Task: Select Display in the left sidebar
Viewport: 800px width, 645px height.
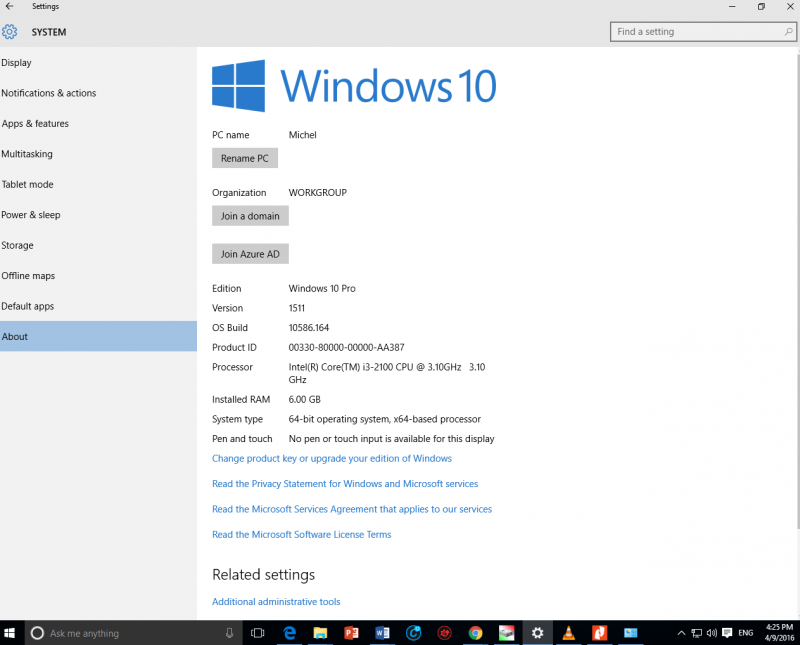Action: (17, 63)
